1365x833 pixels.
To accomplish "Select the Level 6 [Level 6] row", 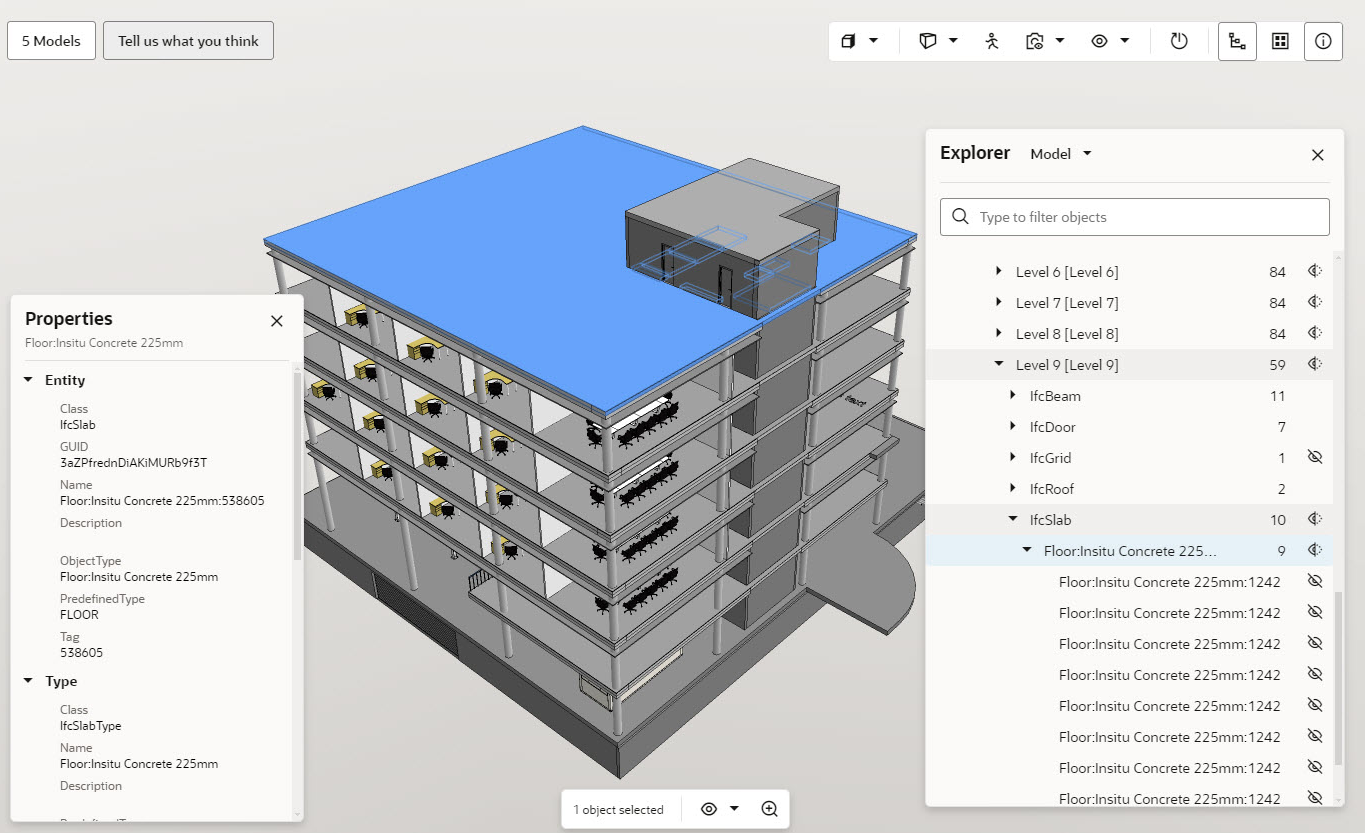I will pyautogui.click(x=1129, y=272).
